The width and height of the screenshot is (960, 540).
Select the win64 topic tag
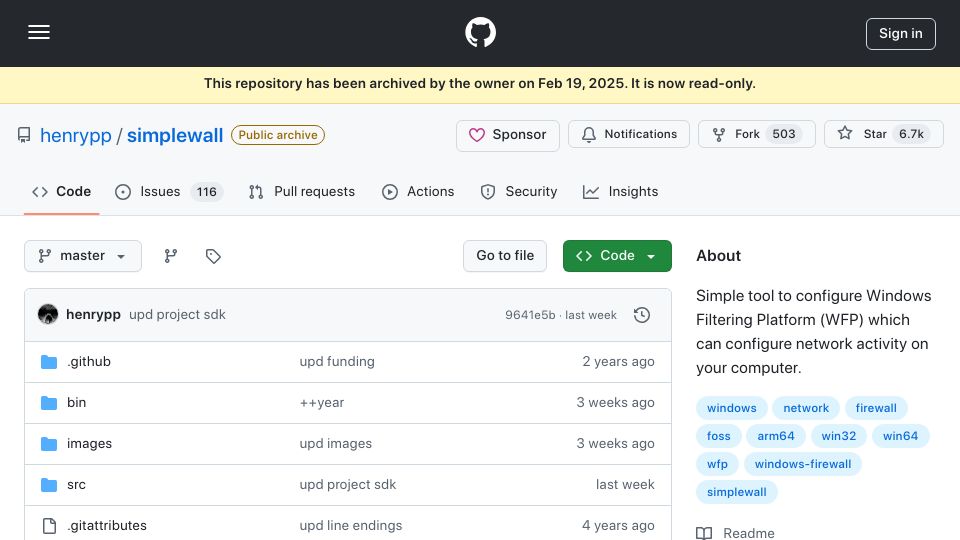(900, 437)
